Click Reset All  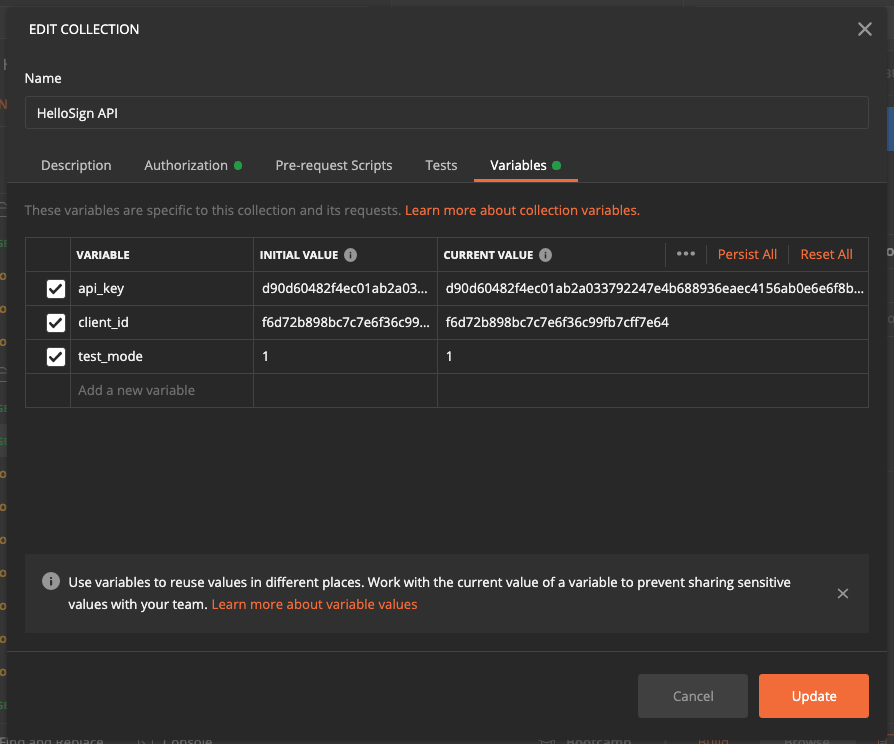(826, 254)
